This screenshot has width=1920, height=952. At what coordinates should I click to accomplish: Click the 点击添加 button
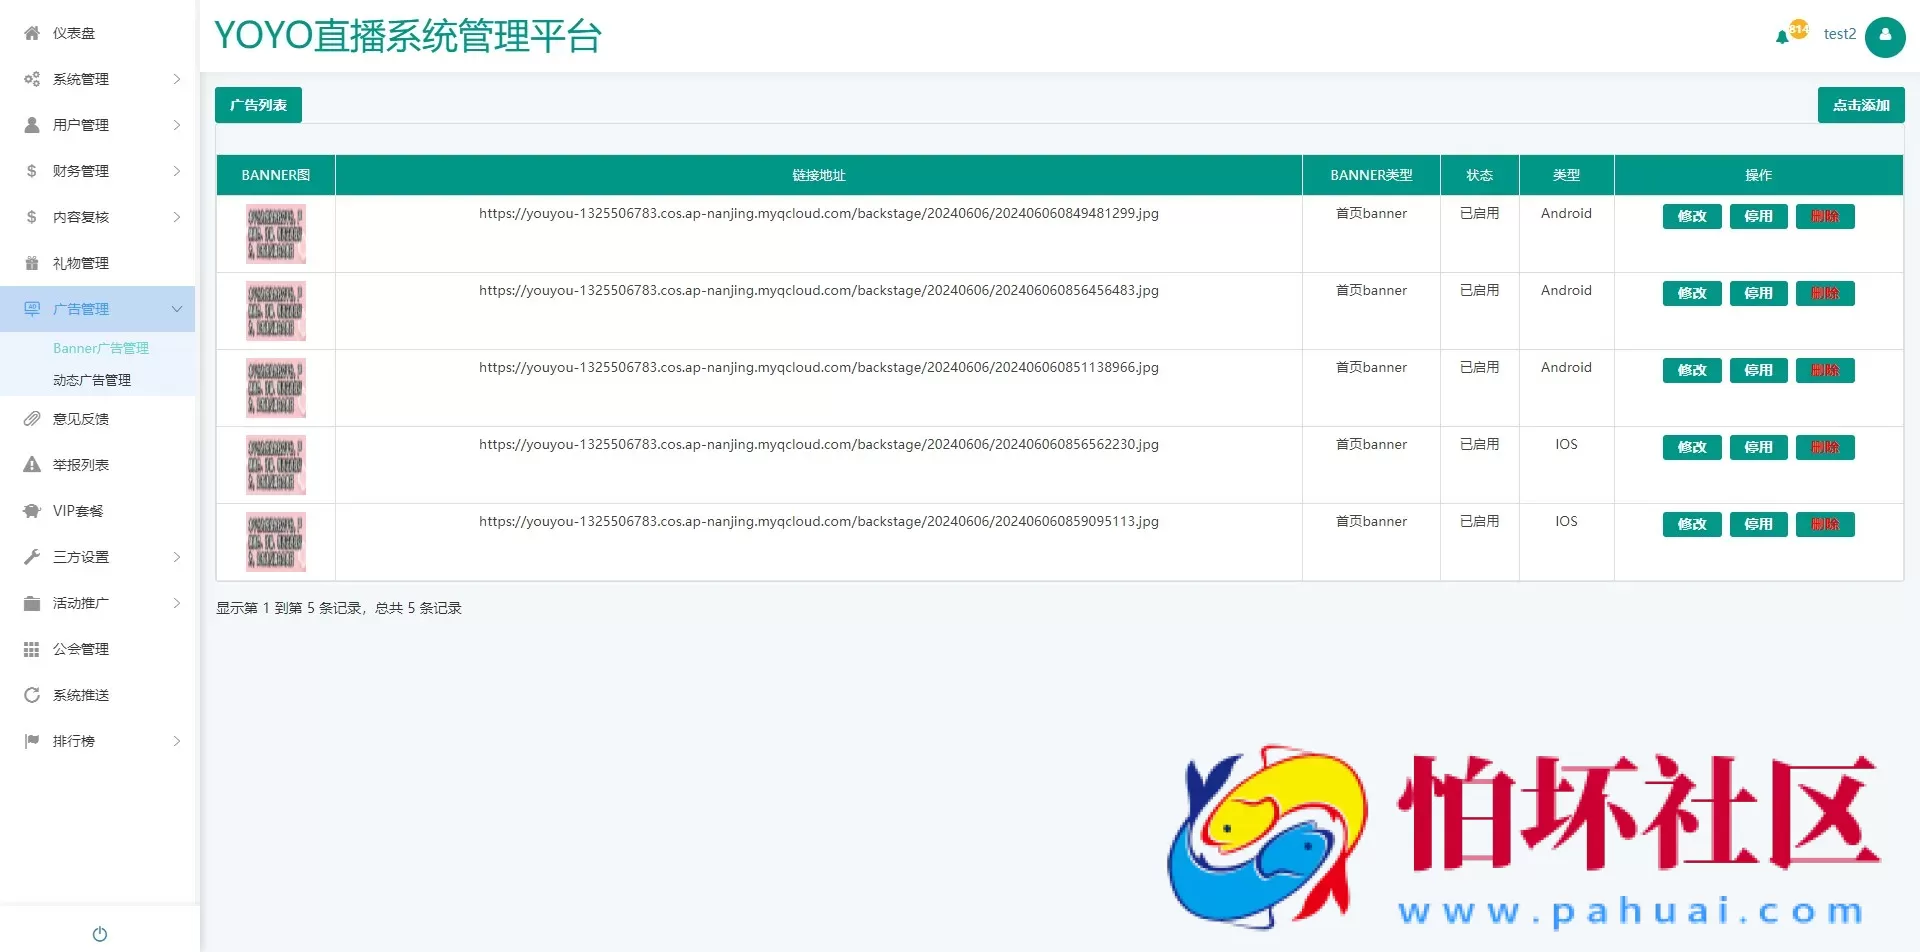pyautogui.click(x=1860, y=105)
